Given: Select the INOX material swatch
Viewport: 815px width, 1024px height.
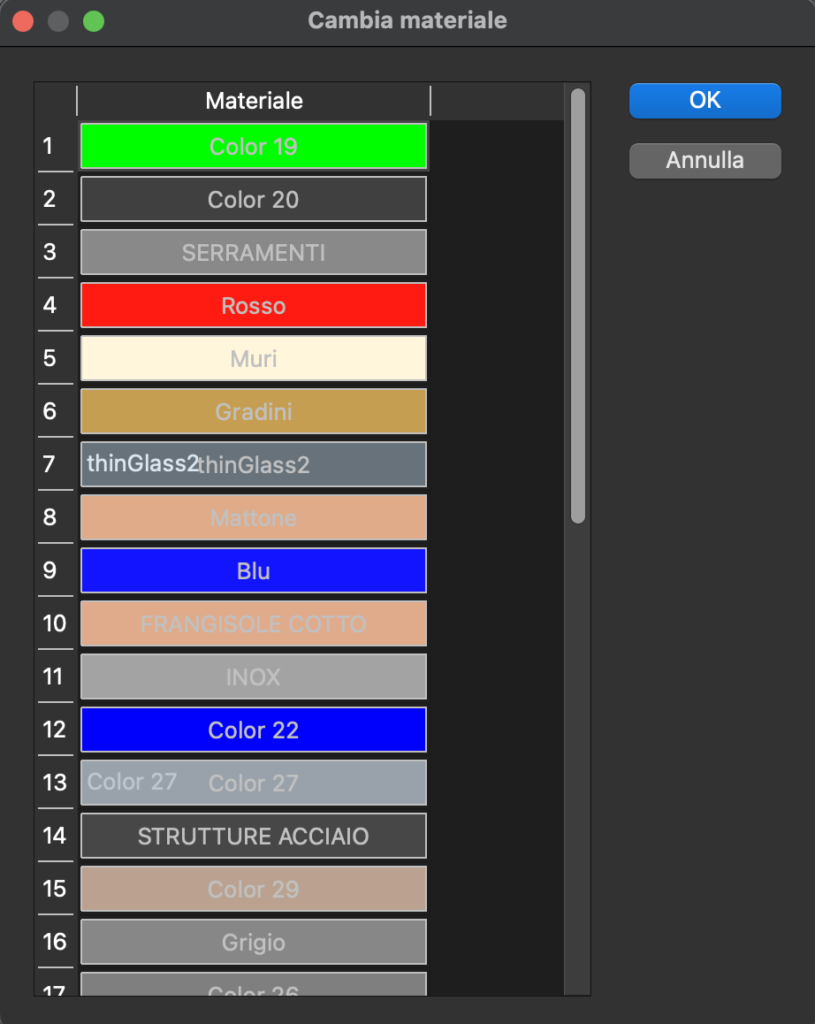Looking at the screenshot, I should [x=253, y=677].
